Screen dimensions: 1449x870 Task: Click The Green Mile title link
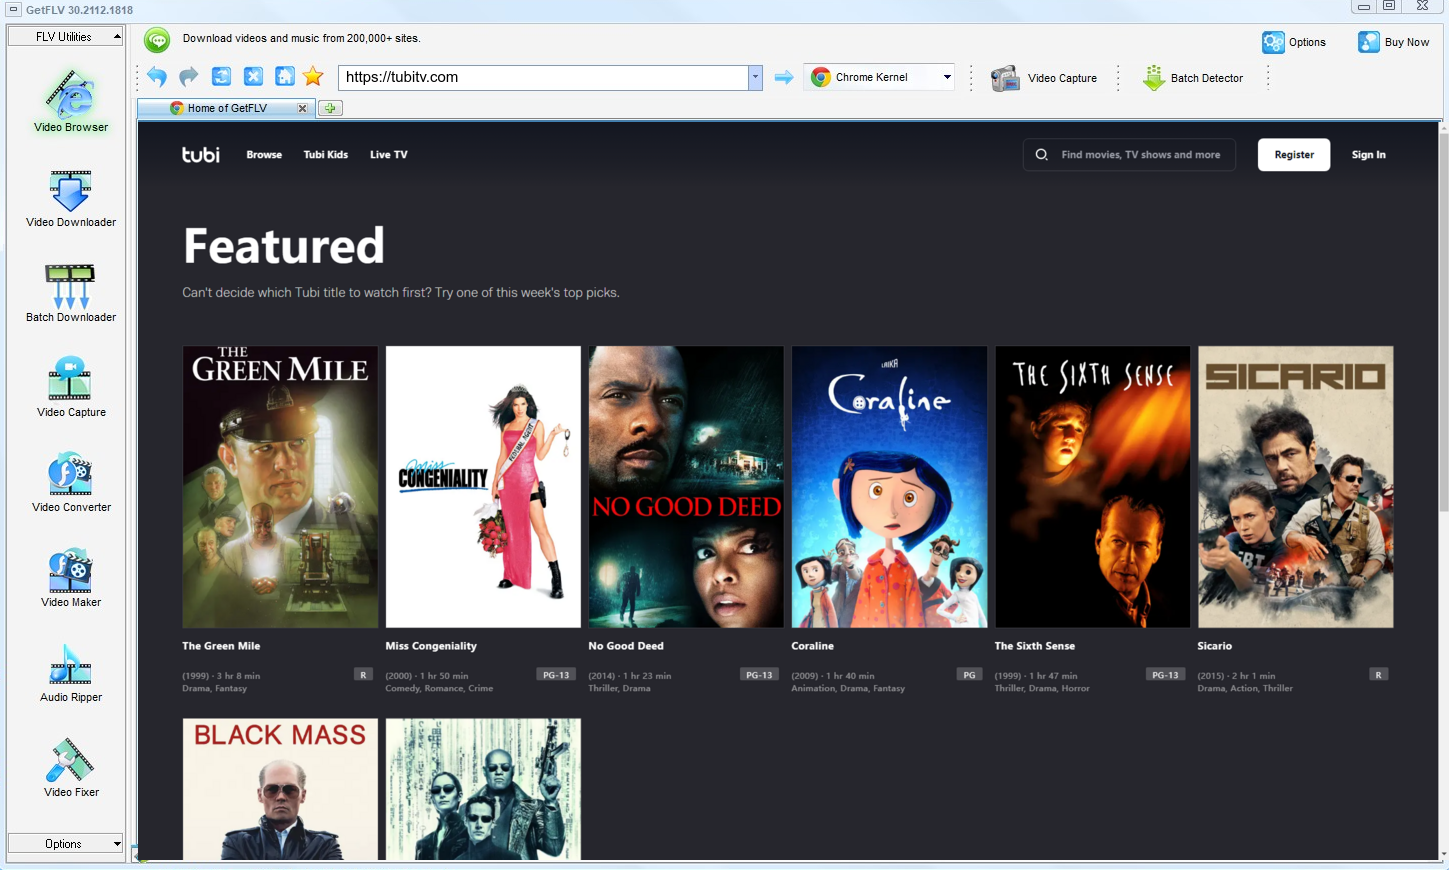click(221, 646)
